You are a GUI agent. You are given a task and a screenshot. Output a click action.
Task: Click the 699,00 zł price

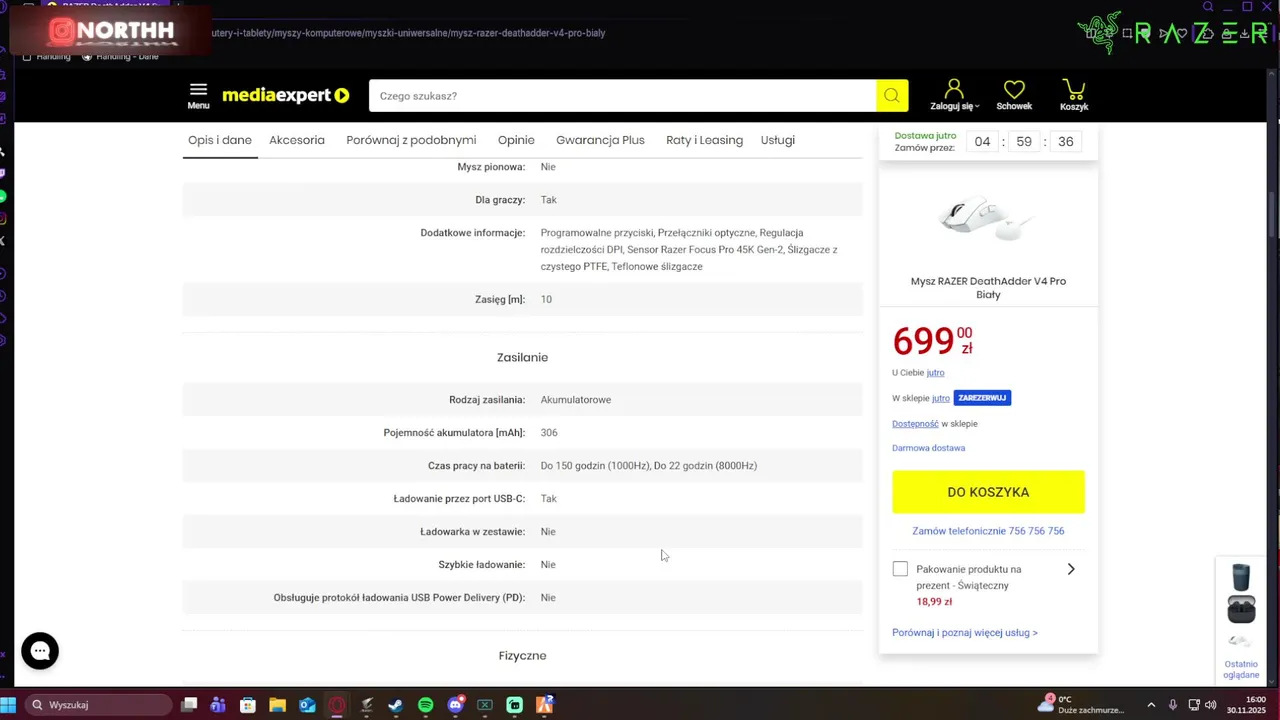point(932,341)
